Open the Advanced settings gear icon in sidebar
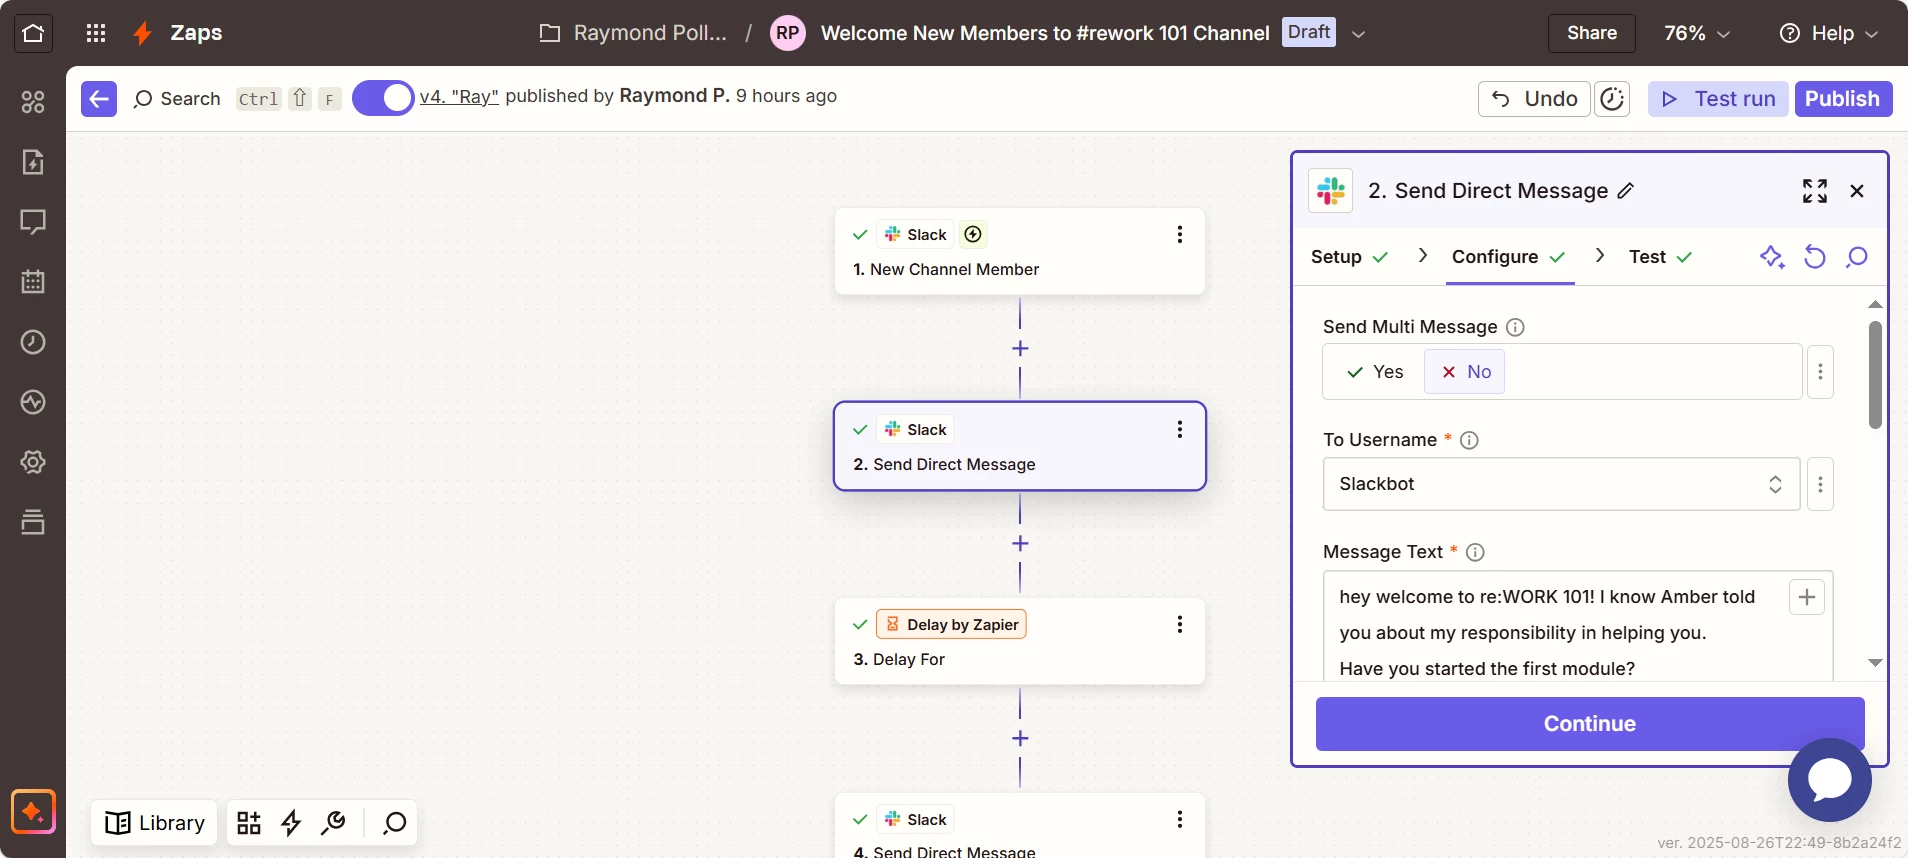The height and width of the screenshot is (858, 1908). click(33, 462)
